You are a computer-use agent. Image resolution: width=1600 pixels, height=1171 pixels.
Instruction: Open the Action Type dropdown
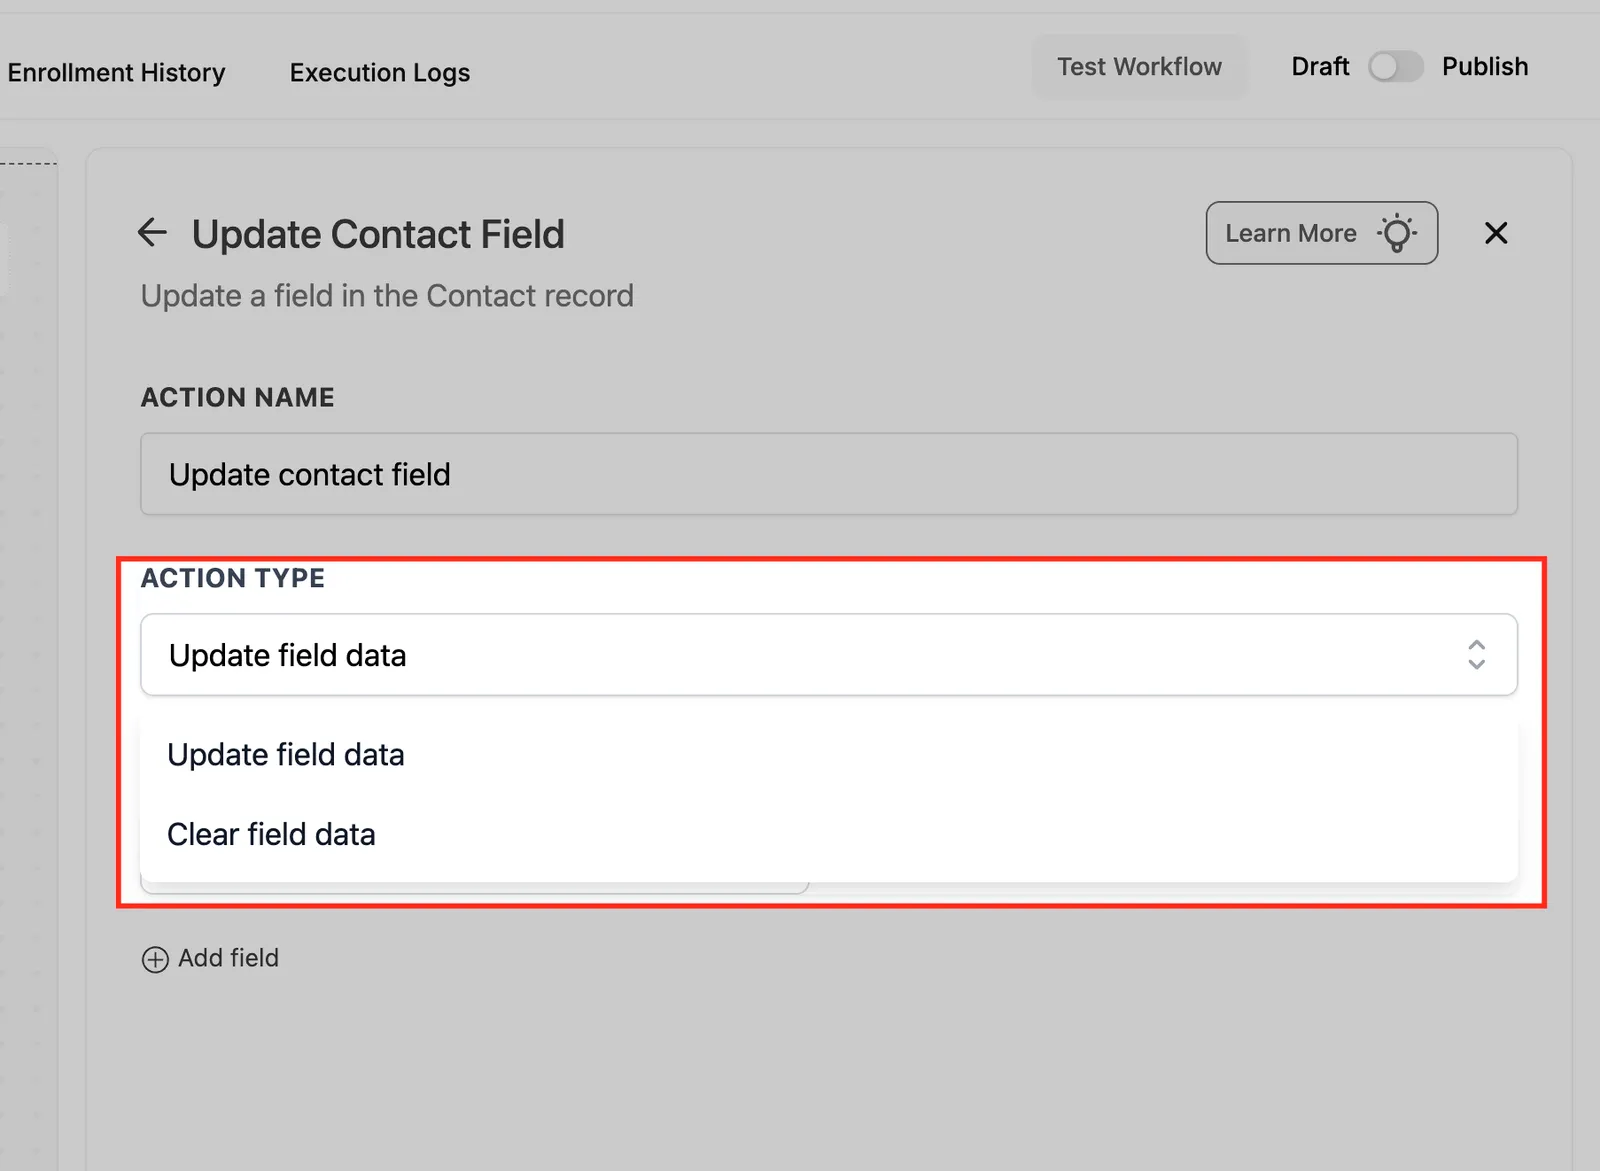[x=829, y=655]
